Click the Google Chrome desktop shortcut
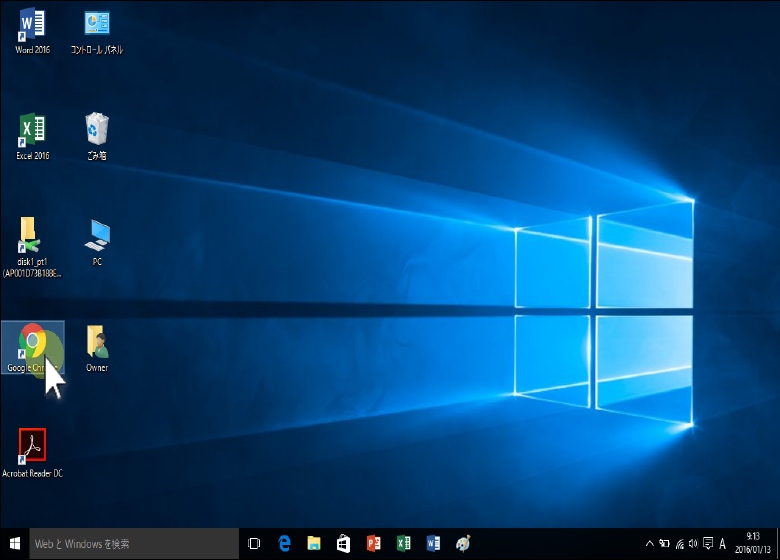The width and height of the screenshot is (780, 560). [32, 344]
